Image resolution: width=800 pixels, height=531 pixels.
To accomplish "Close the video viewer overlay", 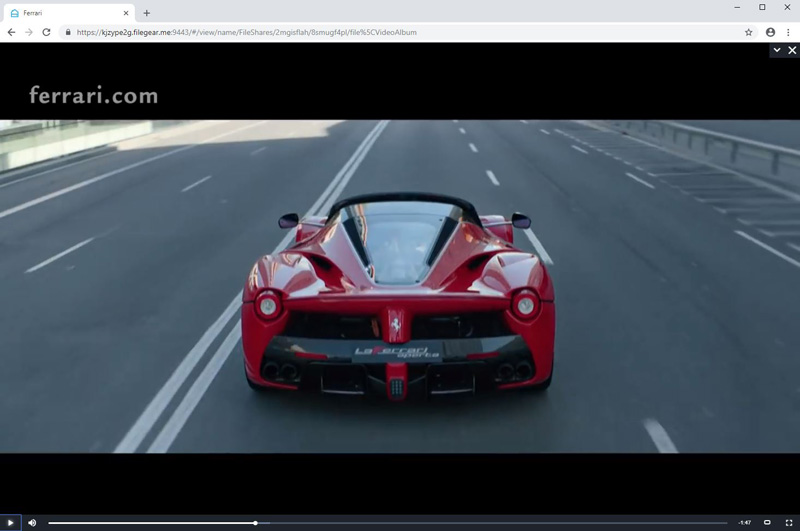I will click(x=792, y=50).
